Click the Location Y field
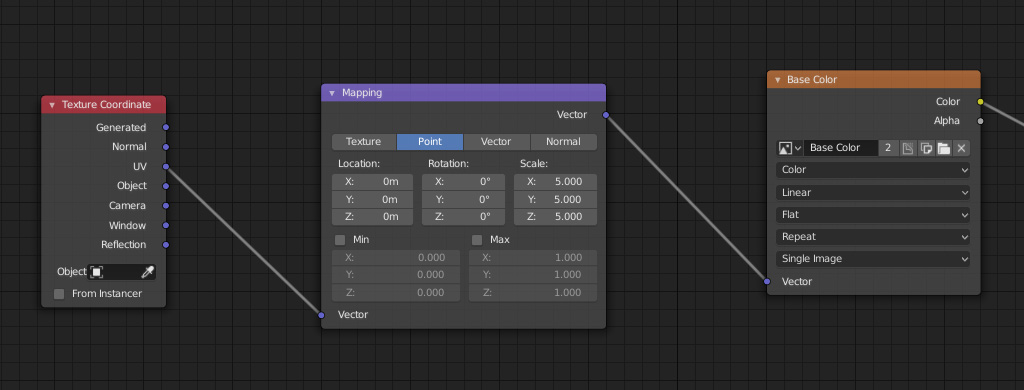1024x390 pixels. pyautogui.click(x=372, y=199)
